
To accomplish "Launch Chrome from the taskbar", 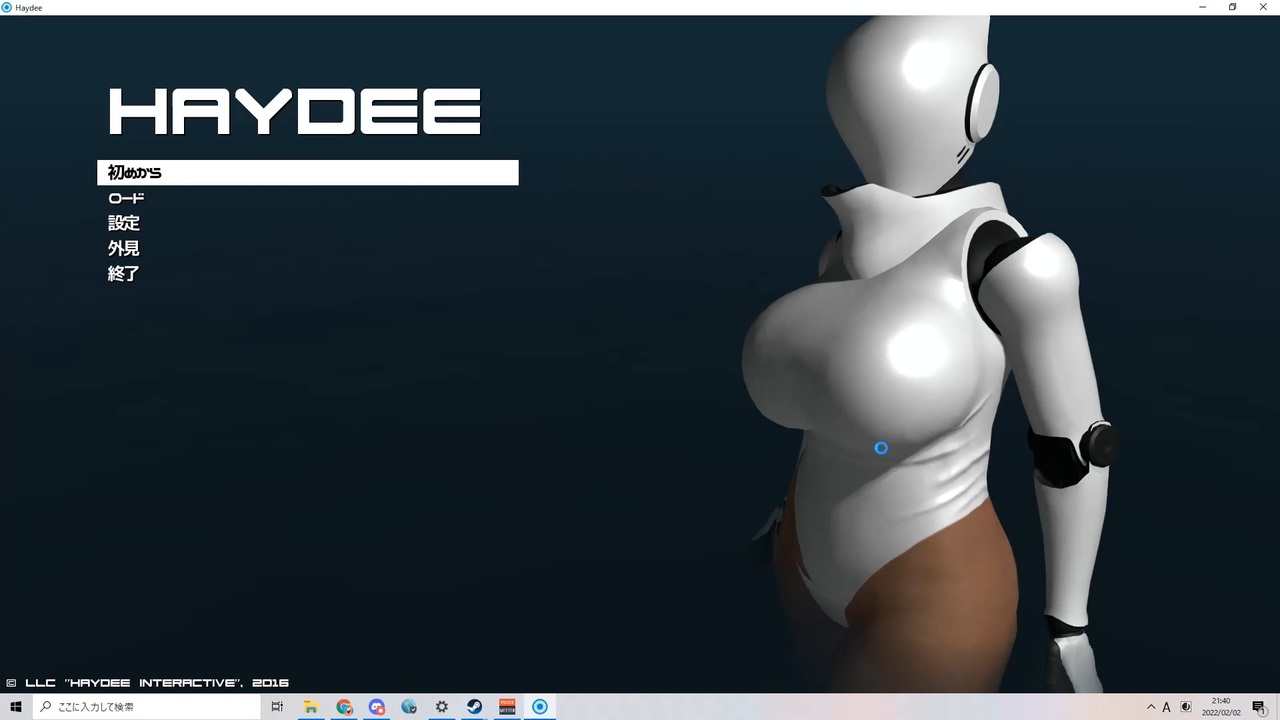I will click(344, 707).
